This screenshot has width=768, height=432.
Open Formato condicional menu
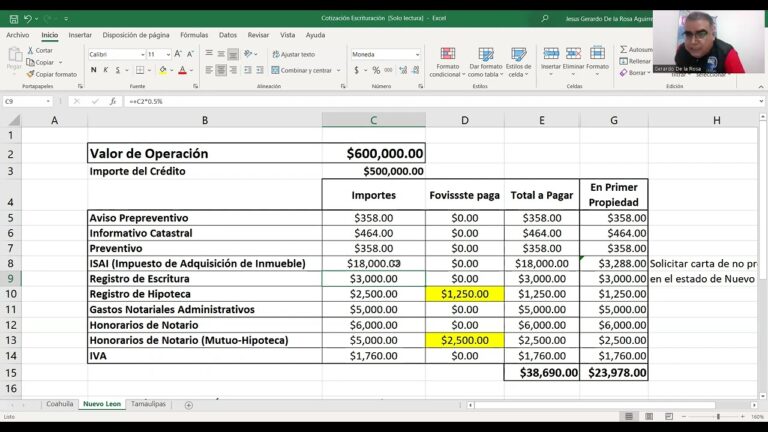447,62
